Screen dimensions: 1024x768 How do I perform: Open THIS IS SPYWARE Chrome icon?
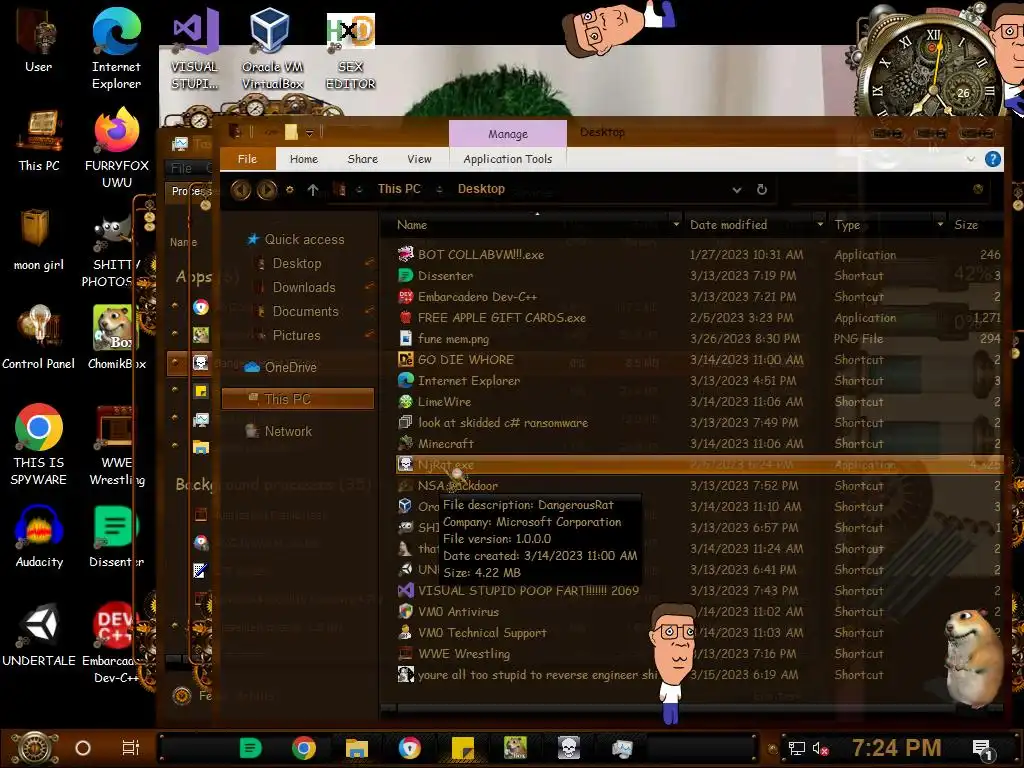point(39,444)
